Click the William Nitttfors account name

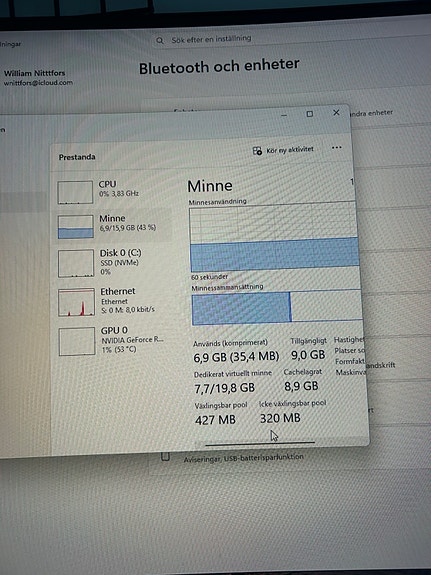[x=34, y=73]
